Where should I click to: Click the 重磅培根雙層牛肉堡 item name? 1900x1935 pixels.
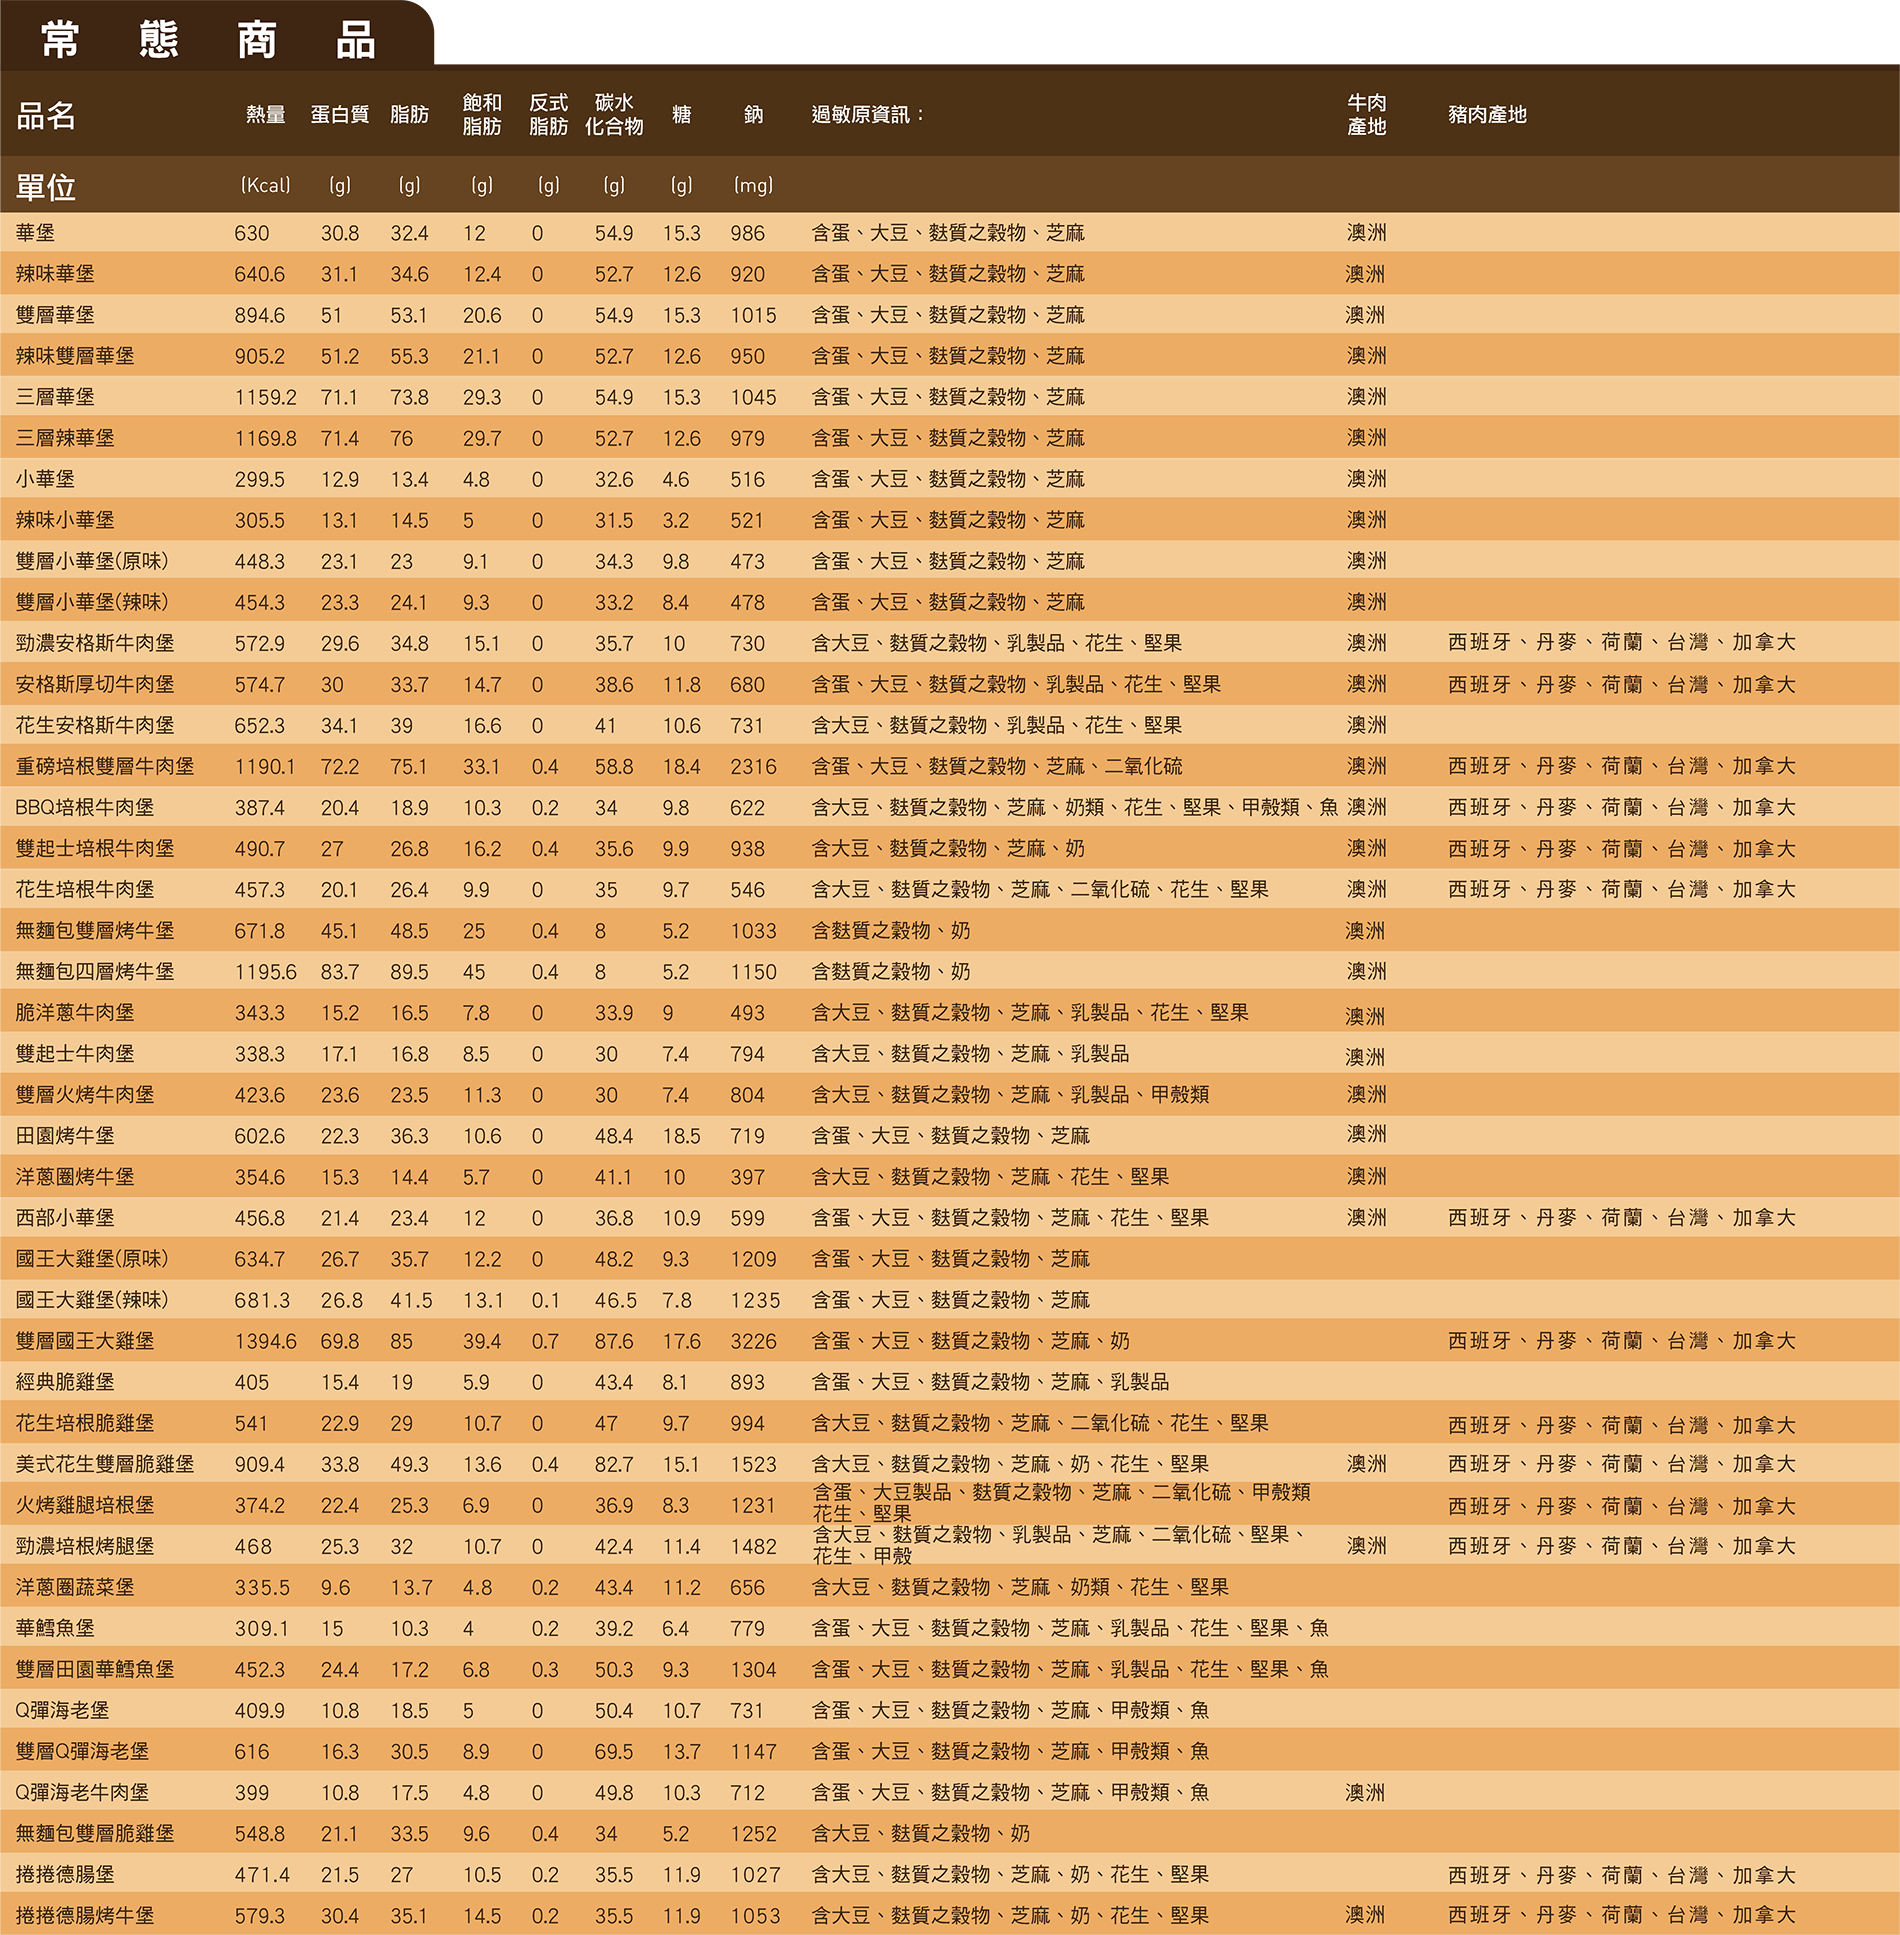click(x=105, y=767)
